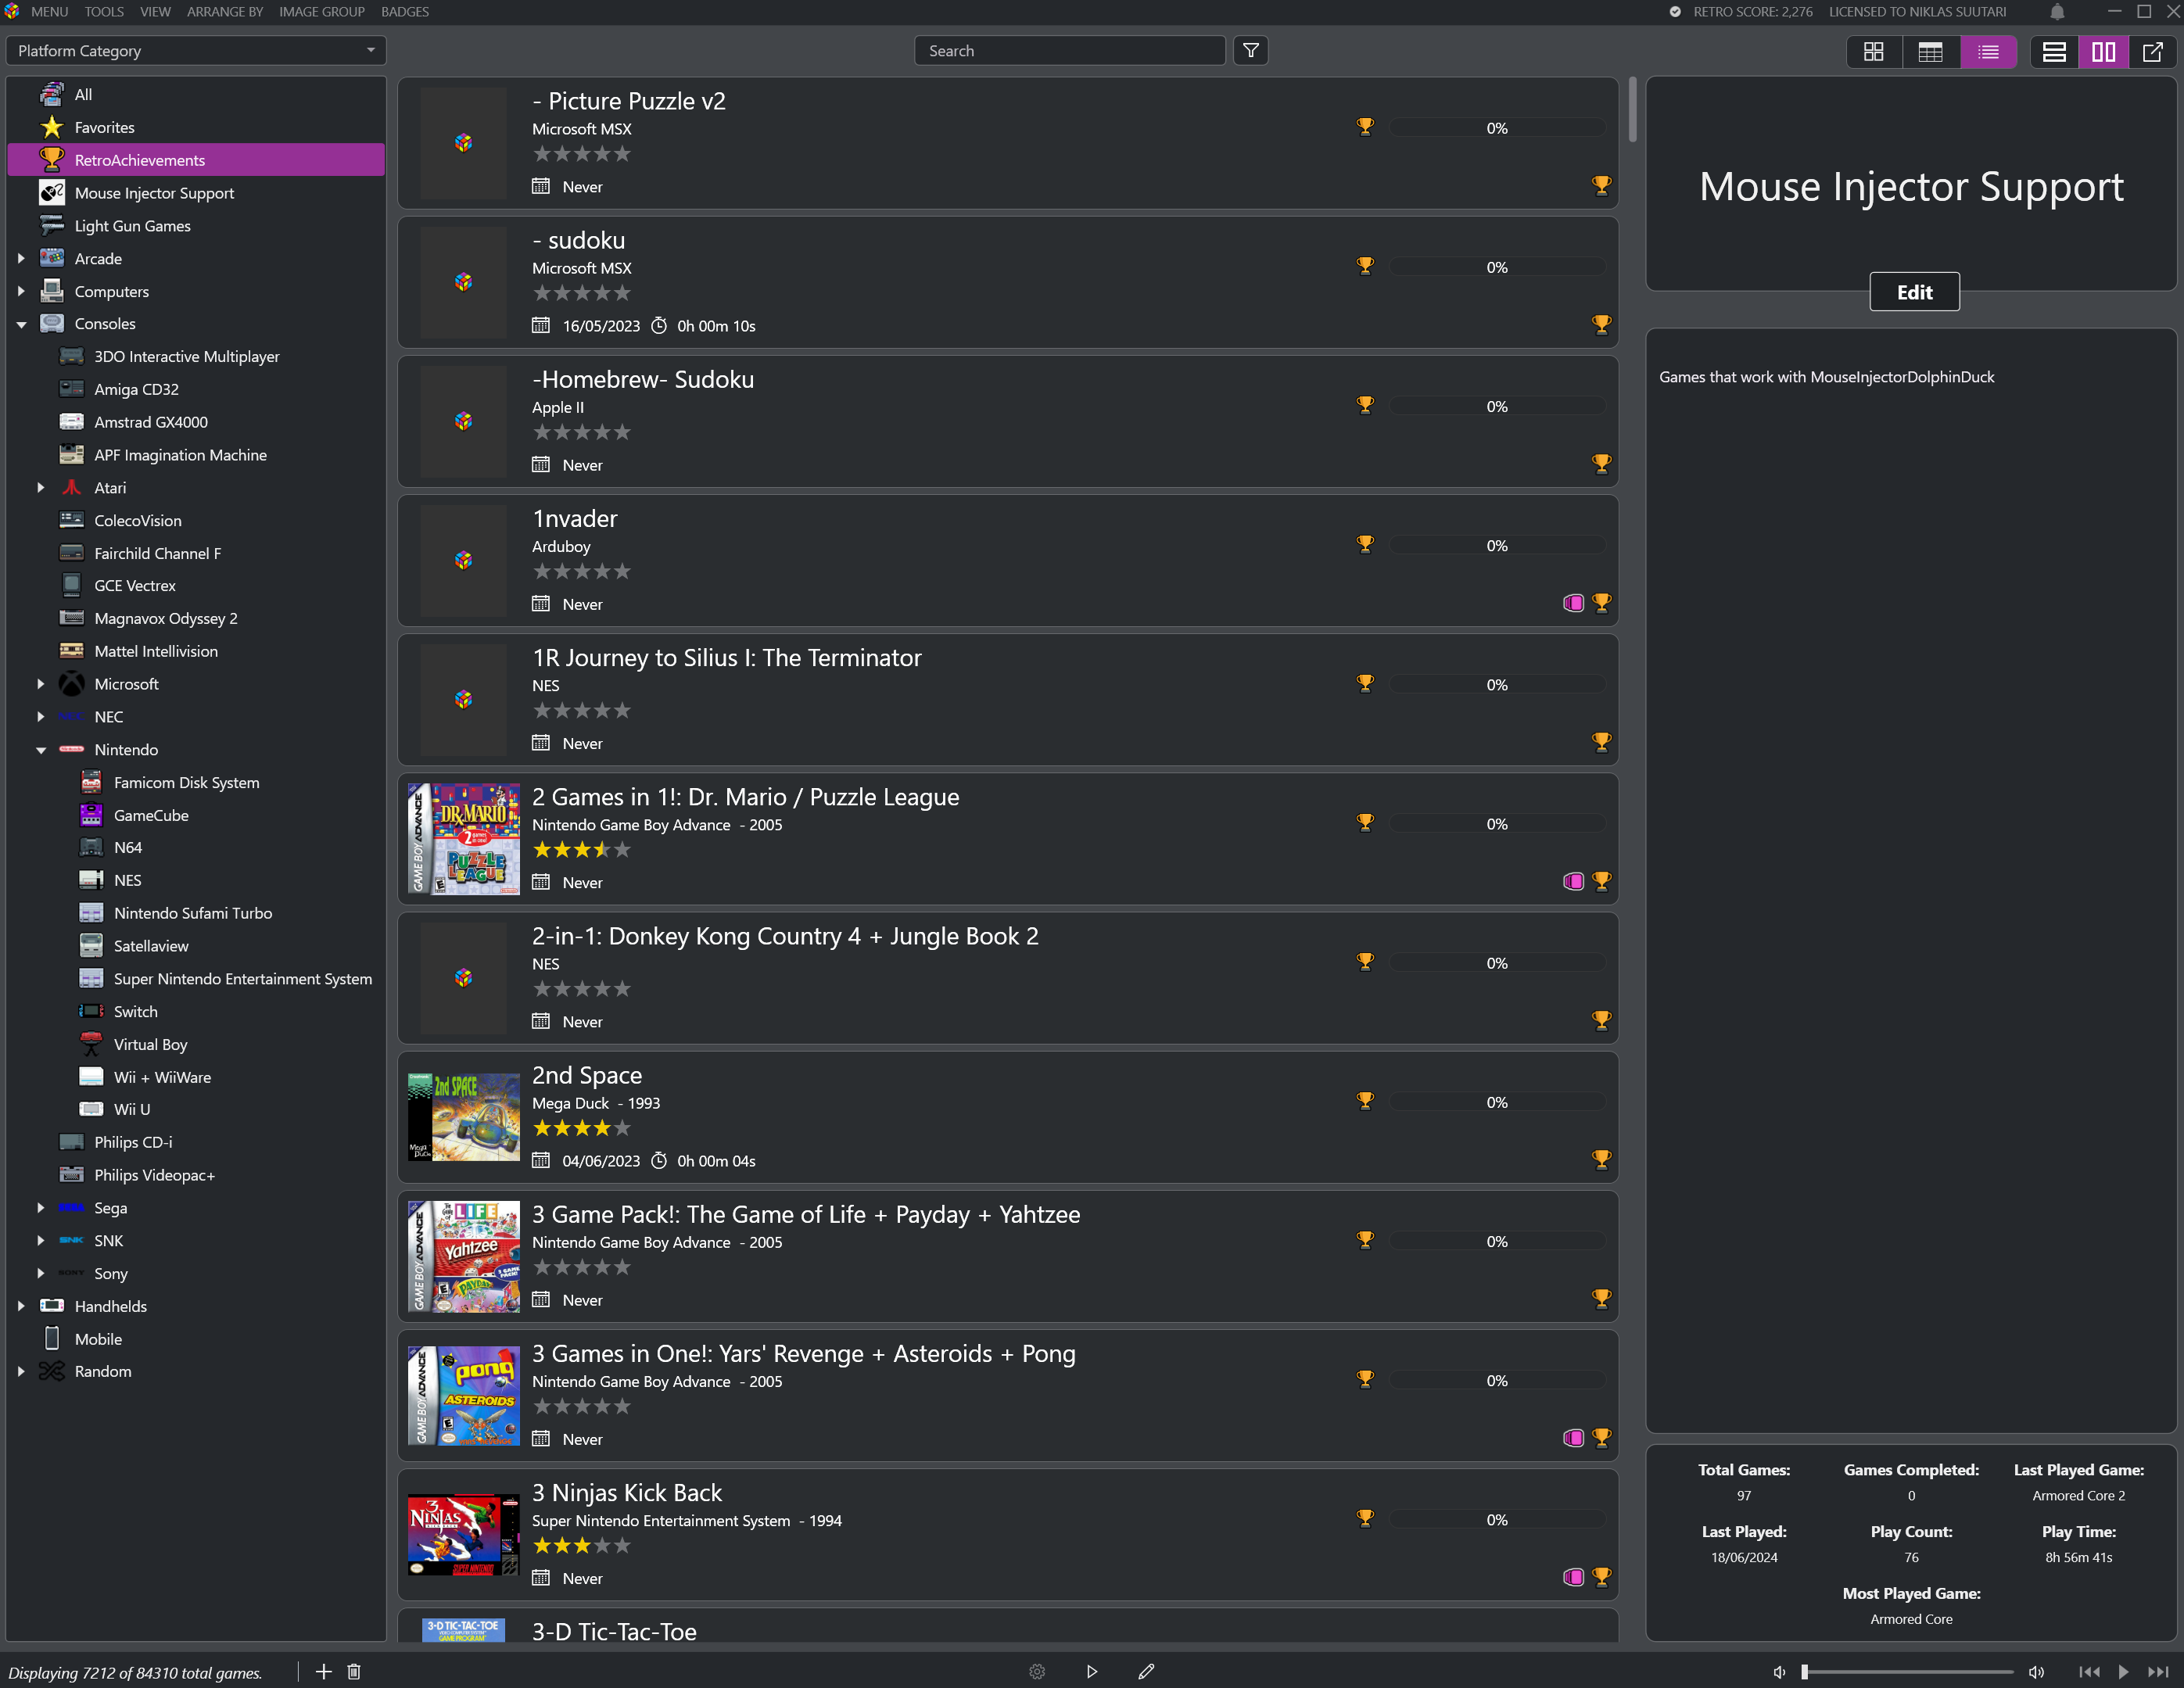Play music with the right-hand play icon
Screen dimensions: 2184x1688
click(2124, 1672)
